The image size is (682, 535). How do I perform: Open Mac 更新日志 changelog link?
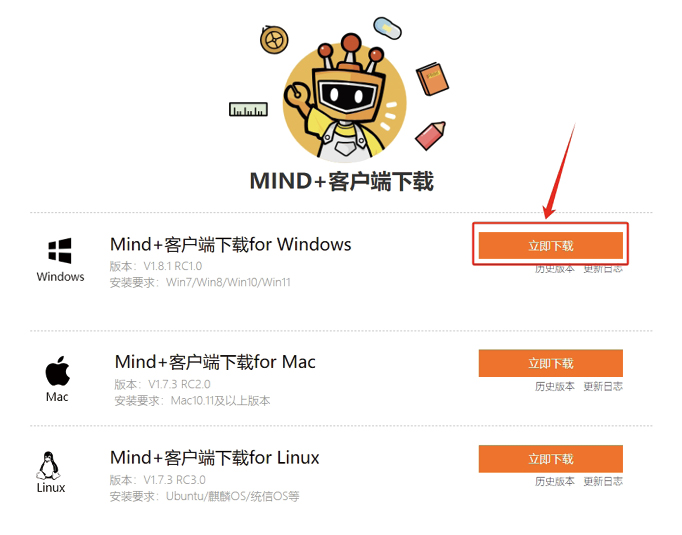[x=603, y=386]
